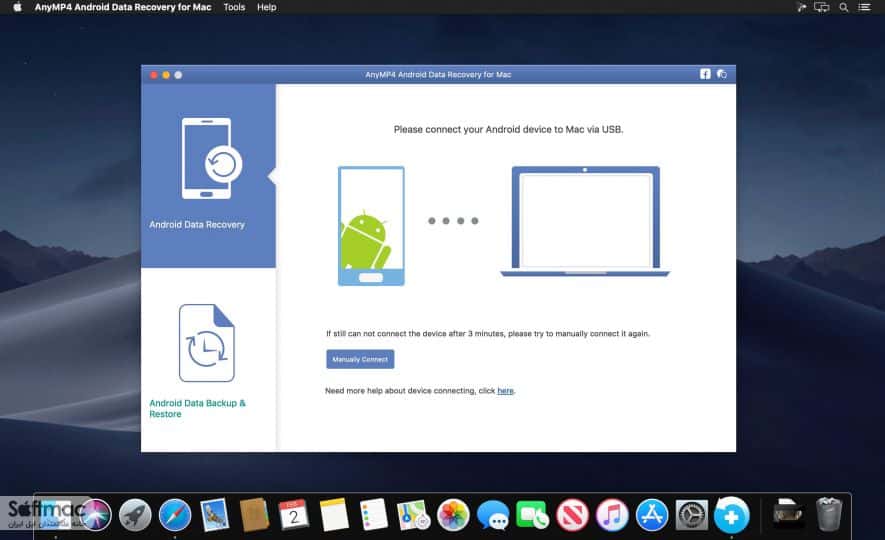Open Safari from the dock
885x540 pixels.
click(x=174, y=515)
